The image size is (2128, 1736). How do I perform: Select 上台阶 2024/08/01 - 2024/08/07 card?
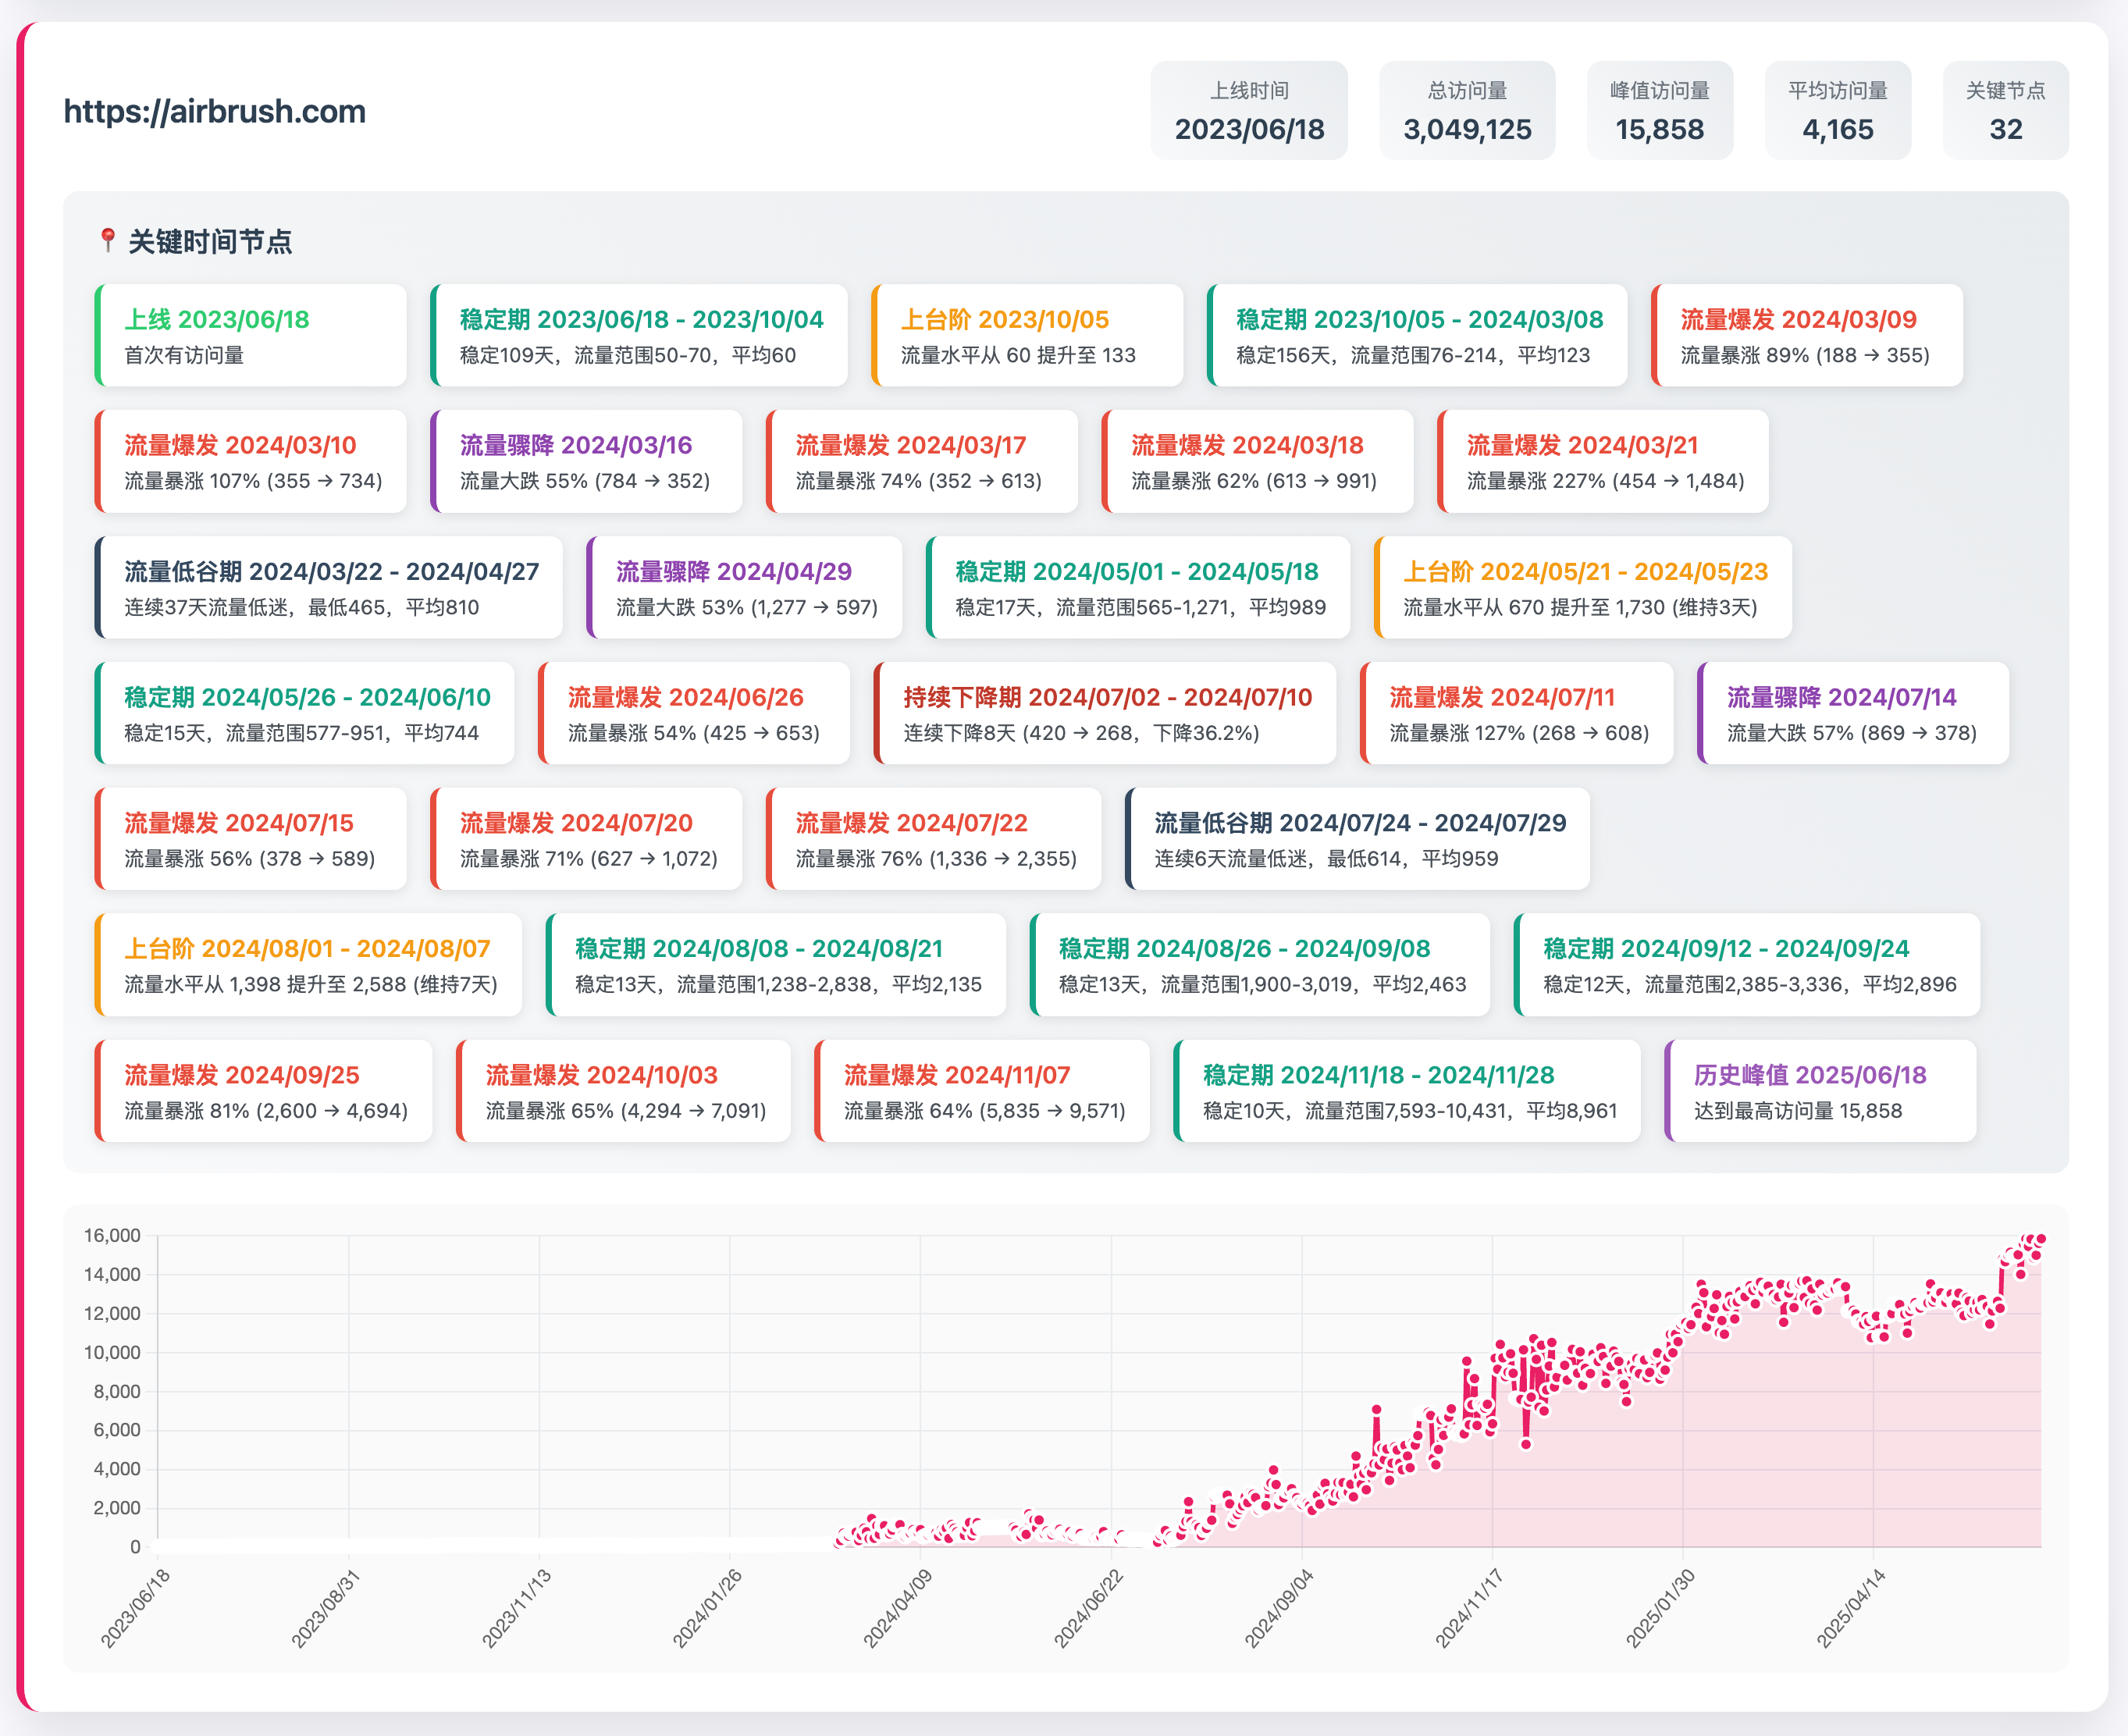(x=309, y=965)
